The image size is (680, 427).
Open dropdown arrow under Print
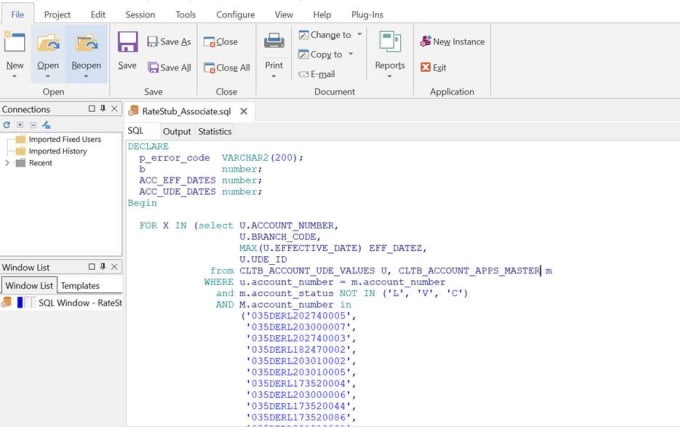point(274,77)
